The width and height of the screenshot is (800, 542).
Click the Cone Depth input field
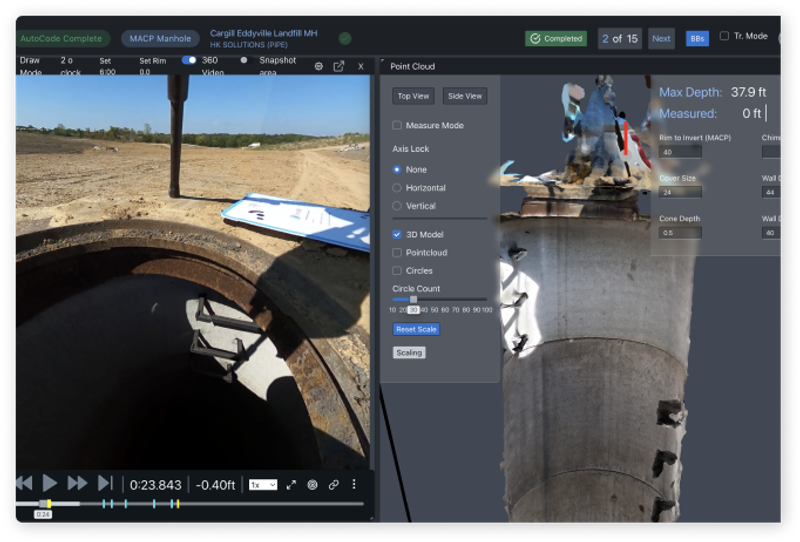pos(680,233)
